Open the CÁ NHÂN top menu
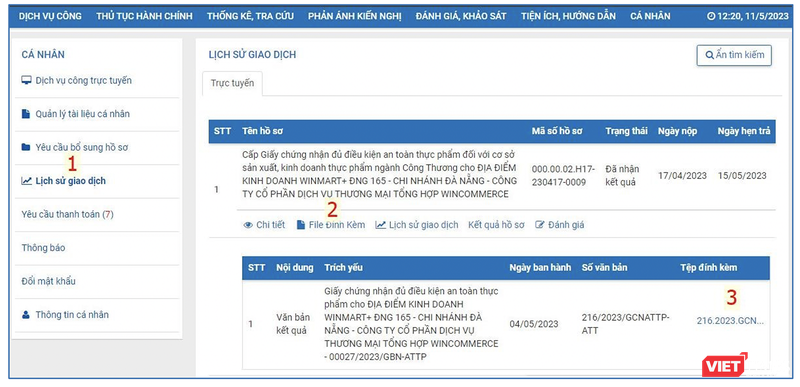This screenshot has width=800, height=387. pyautogui.click(x=650, y=16)
